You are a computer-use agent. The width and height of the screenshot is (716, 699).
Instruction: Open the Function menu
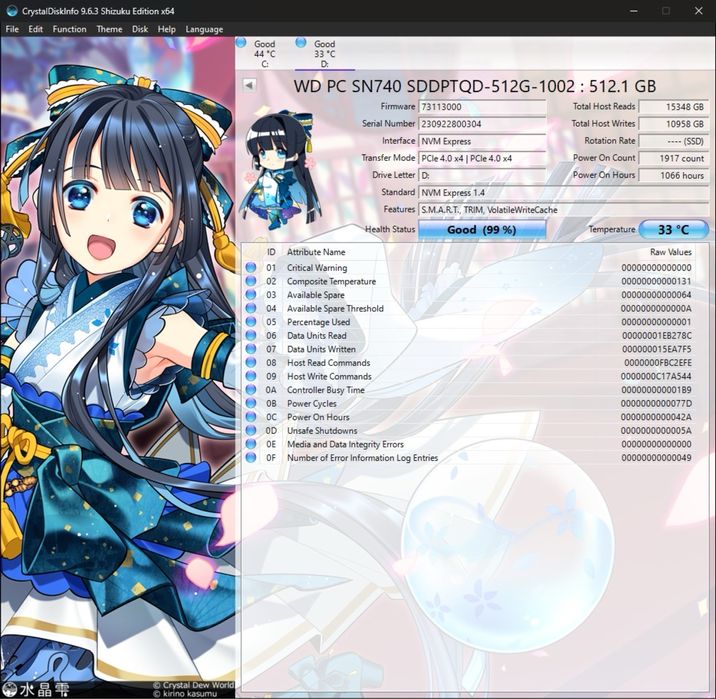pos(69,29)
